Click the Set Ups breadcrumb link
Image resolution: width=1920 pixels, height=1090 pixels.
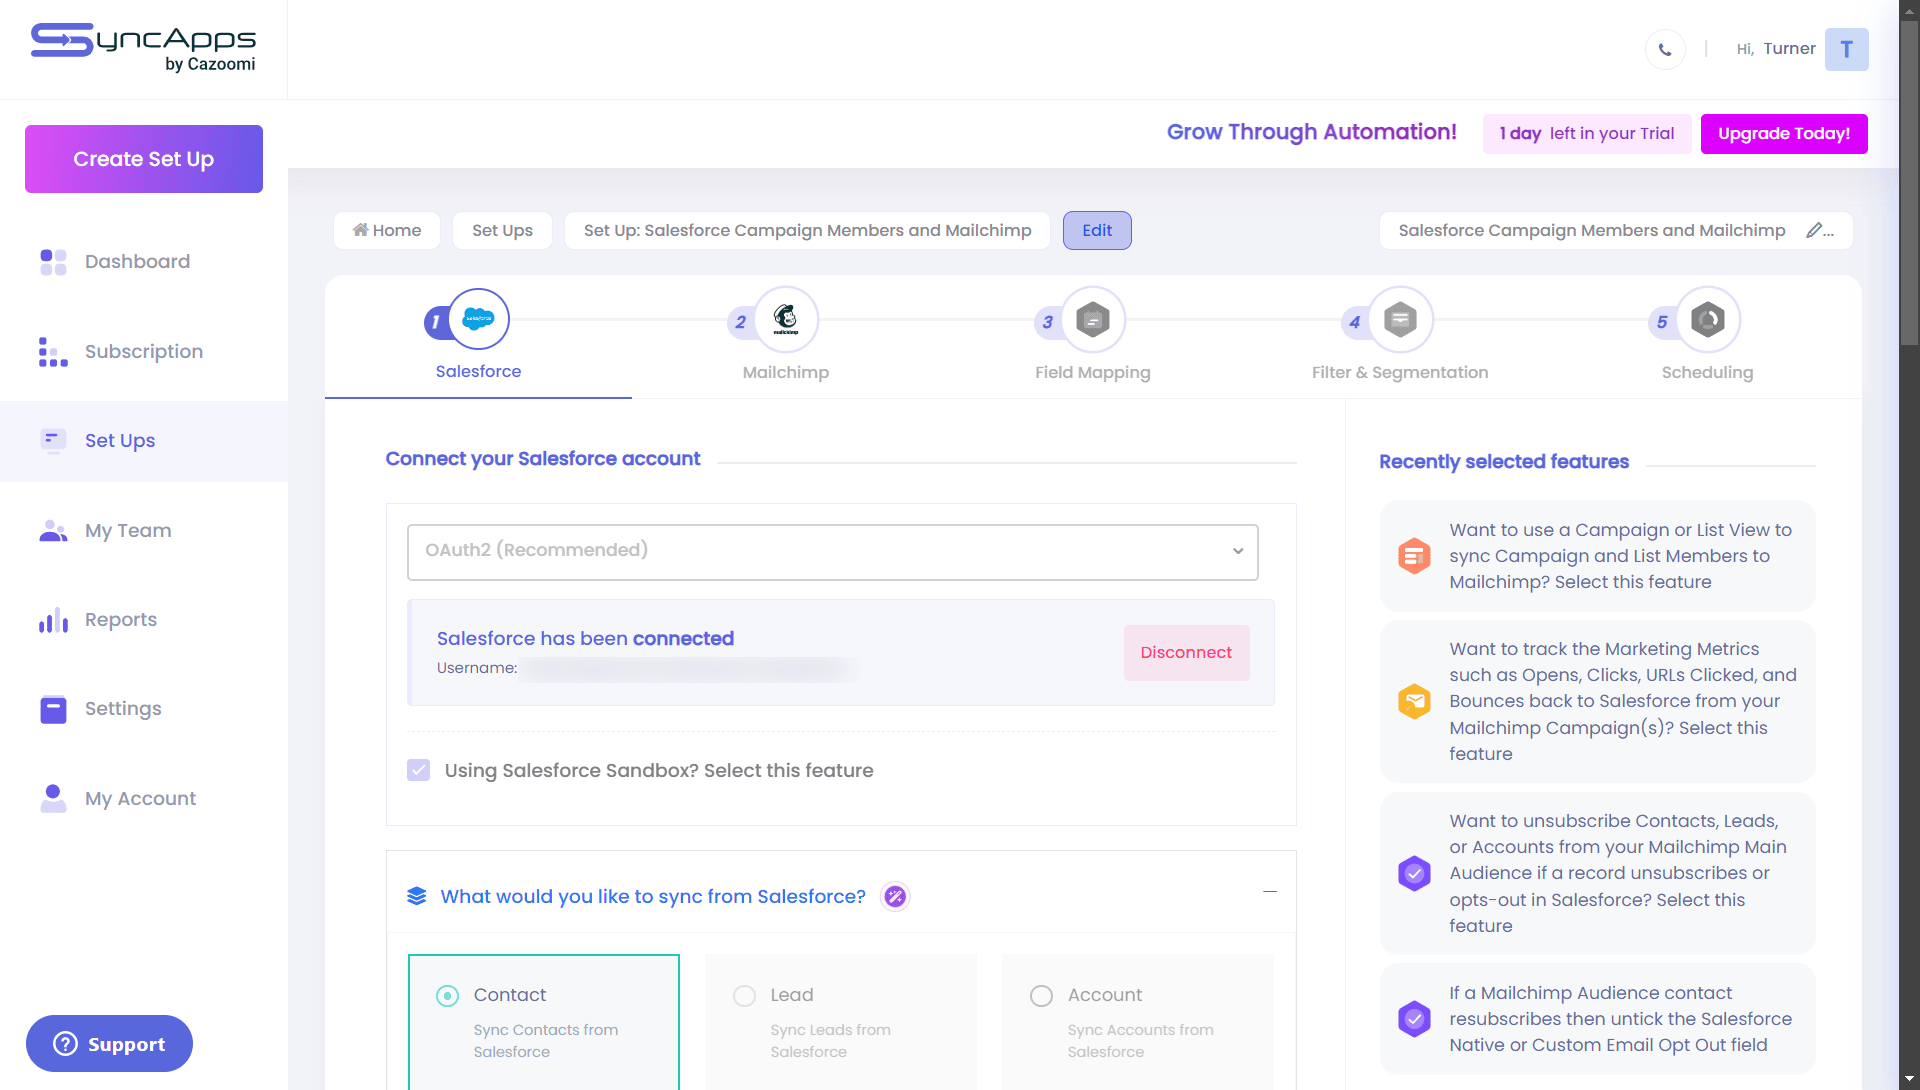click(502, 231)
